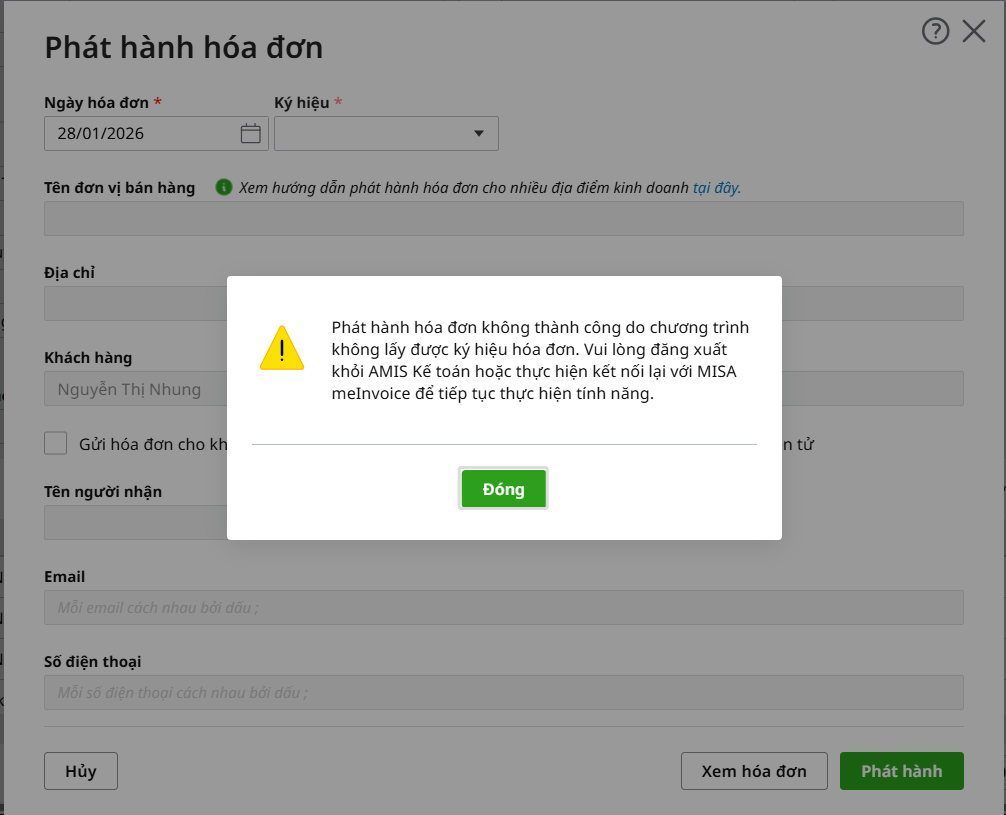Click the Số điện thoại field
The height and width of the screenshot is (815, 1006).
503,692
